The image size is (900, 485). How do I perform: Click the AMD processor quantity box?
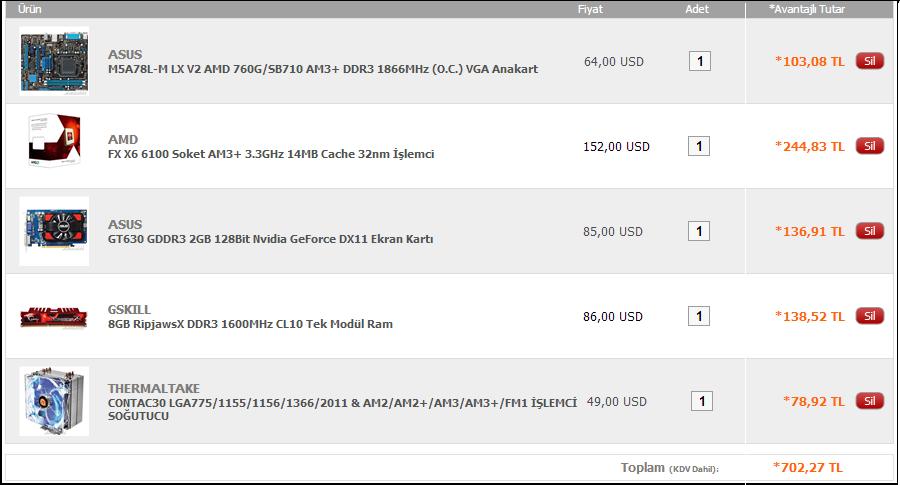click(x=700, y=146)
